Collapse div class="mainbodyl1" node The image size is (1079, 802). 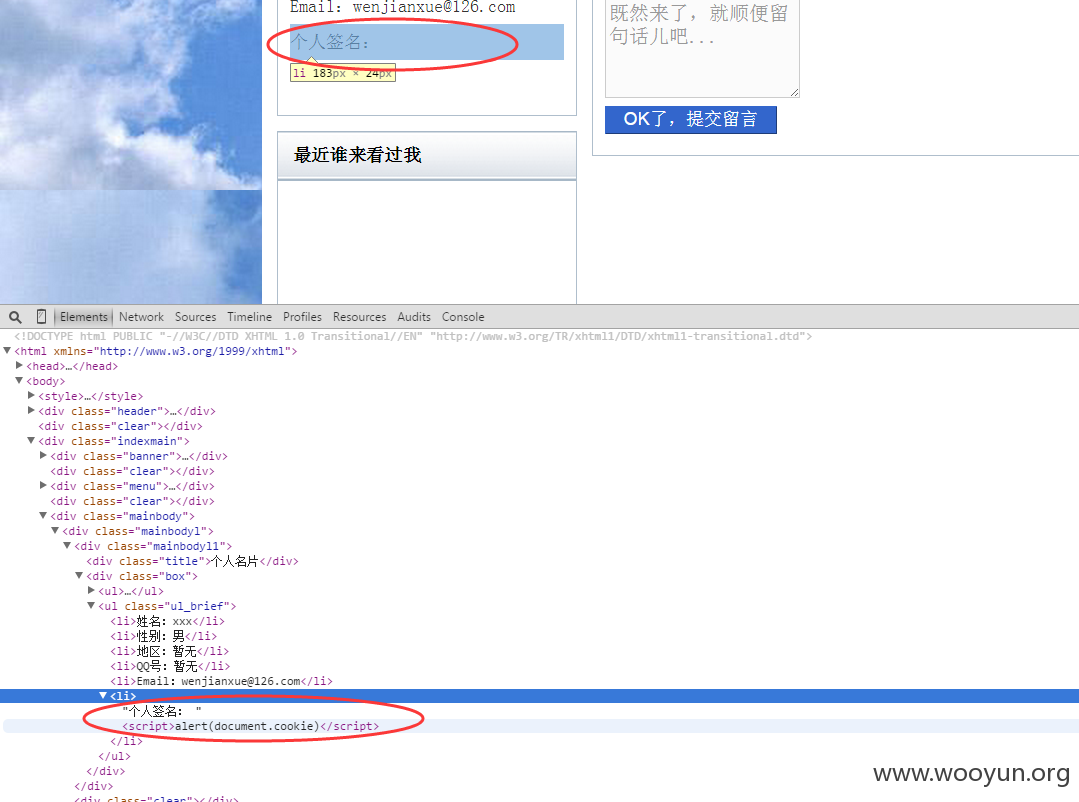point(67,546)
